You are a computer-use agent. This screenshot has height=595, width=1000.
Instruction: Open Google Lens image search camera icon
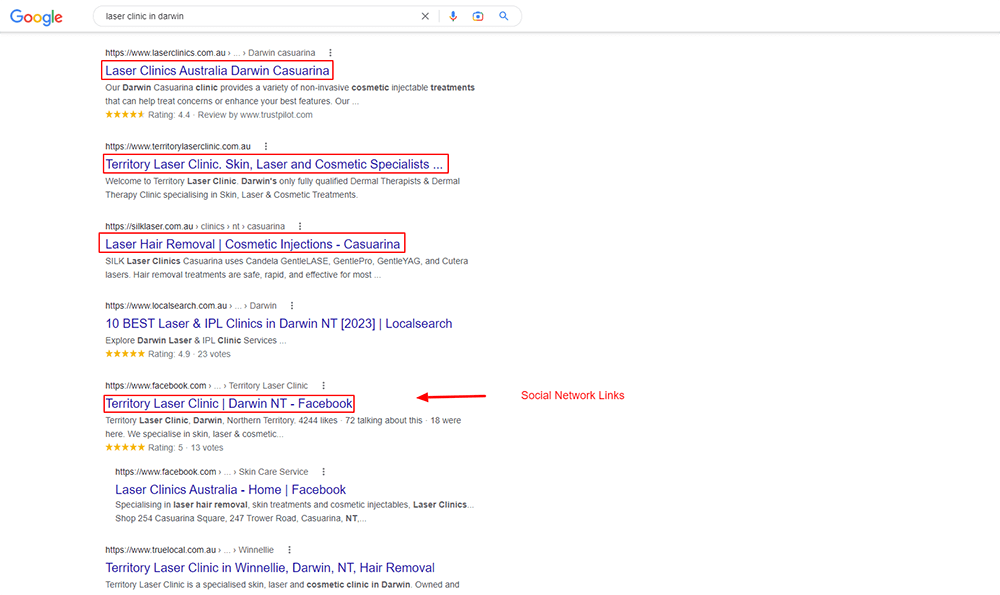(478, 17)
